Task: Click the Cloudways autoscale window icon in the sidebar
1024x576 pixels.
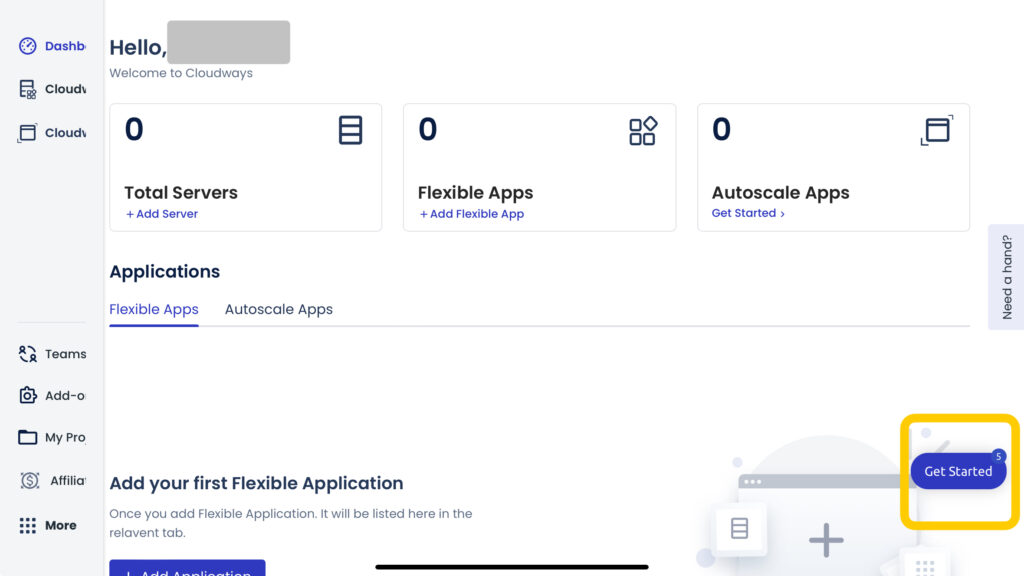Action: pos(27,133)
